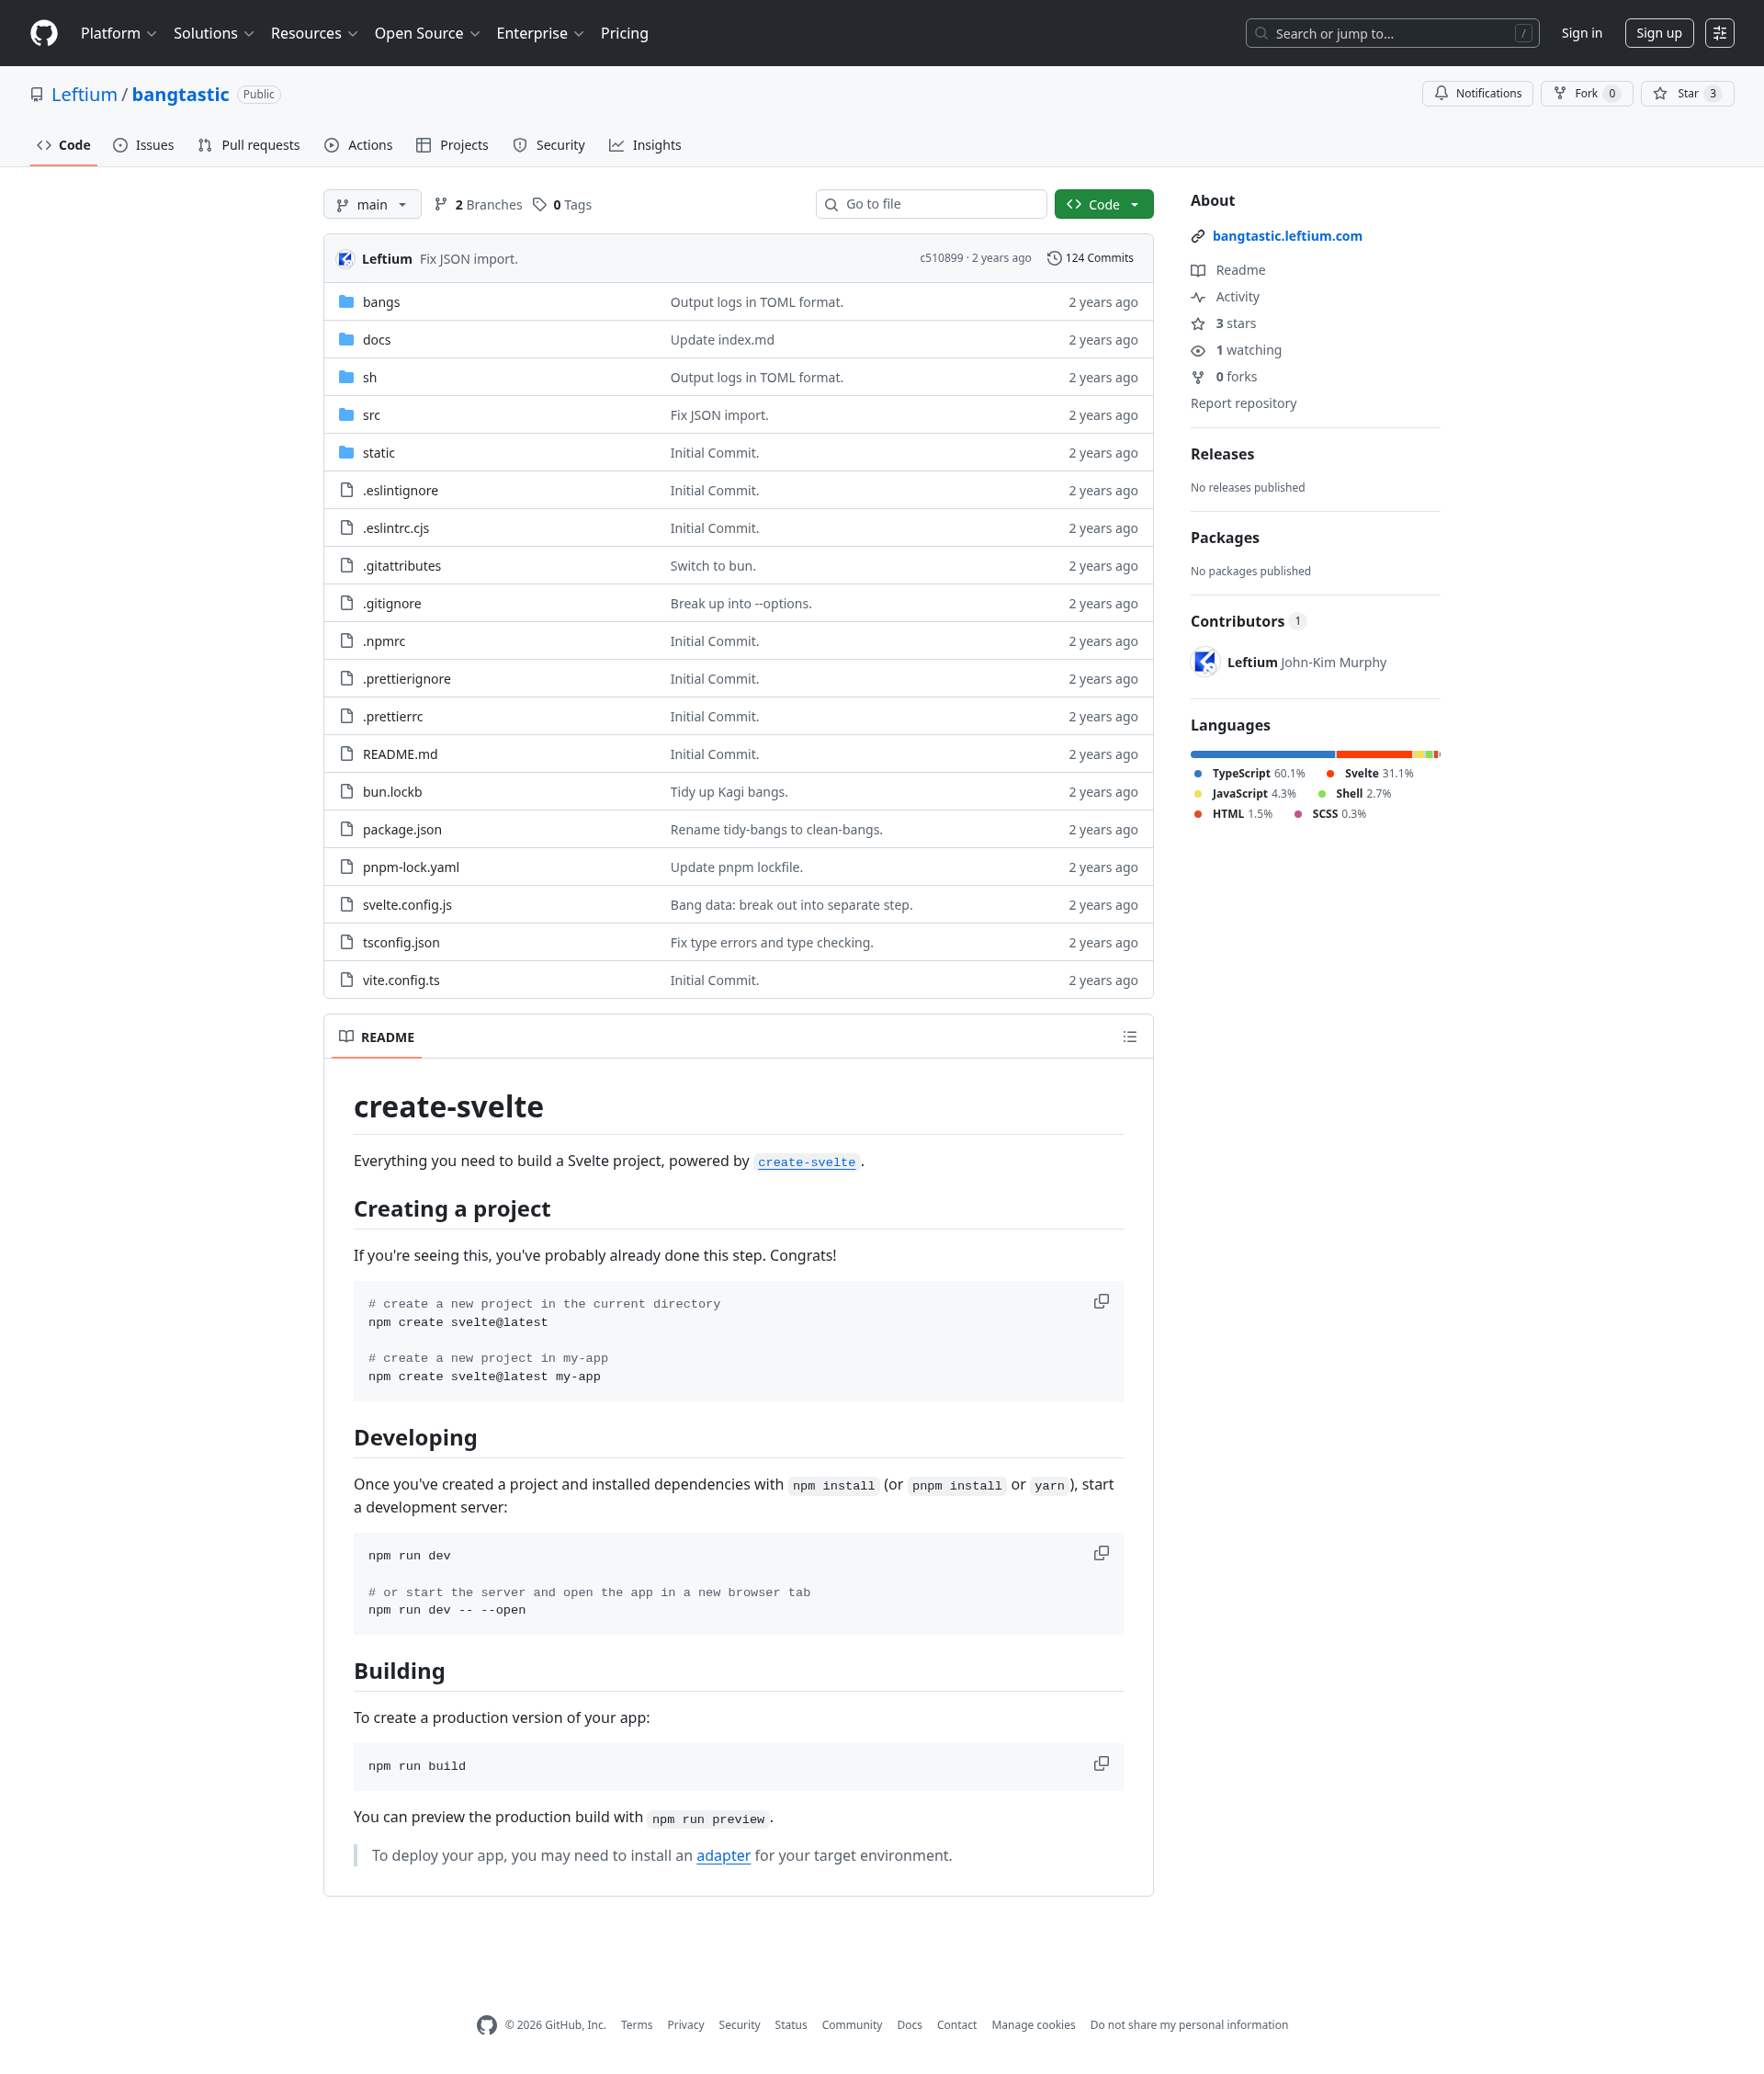Open the Leftium owner link
The width and height of the screenshot is (1764, 2074).
(84, 94)
